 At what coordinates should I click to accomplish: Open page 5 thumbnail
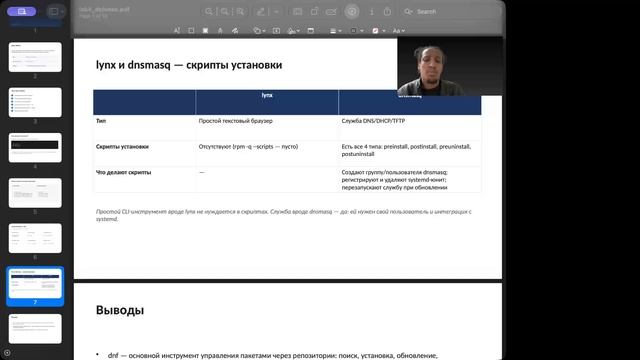coord(35,193)
